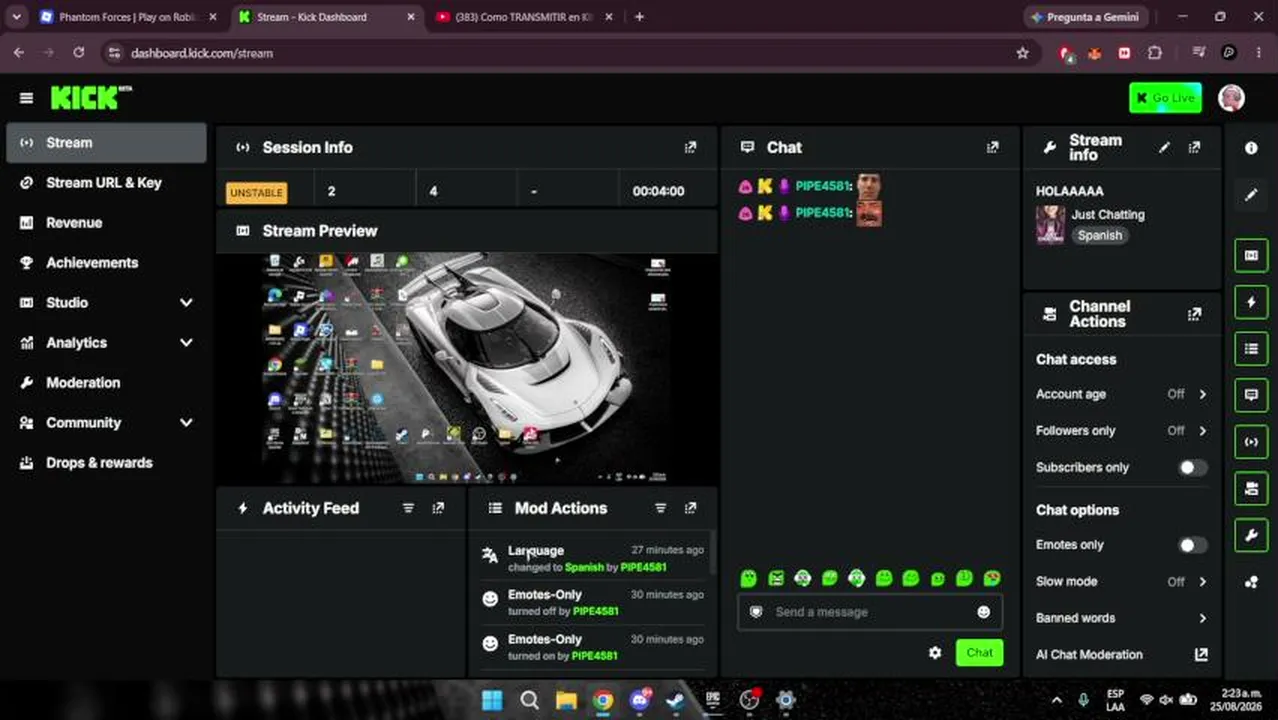Click Pregunta a Gemini button
This screenshot has height=720, width=1278.
(1084, 17)
